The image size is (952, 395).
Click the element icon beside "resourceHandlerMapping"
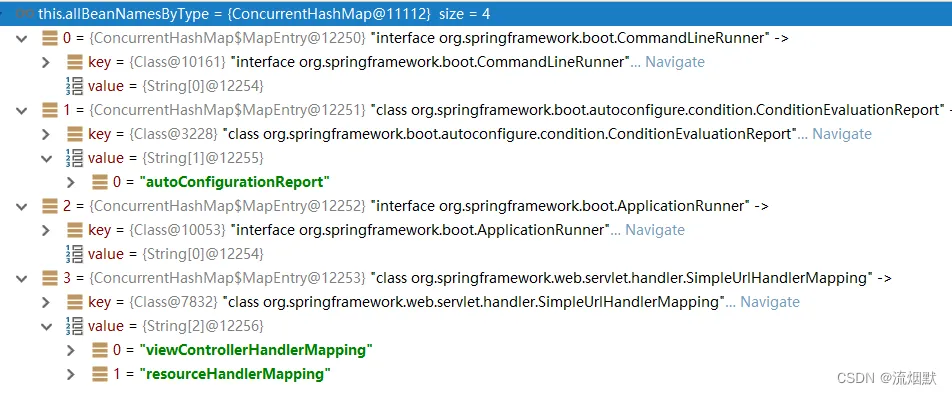coord(100,374)
